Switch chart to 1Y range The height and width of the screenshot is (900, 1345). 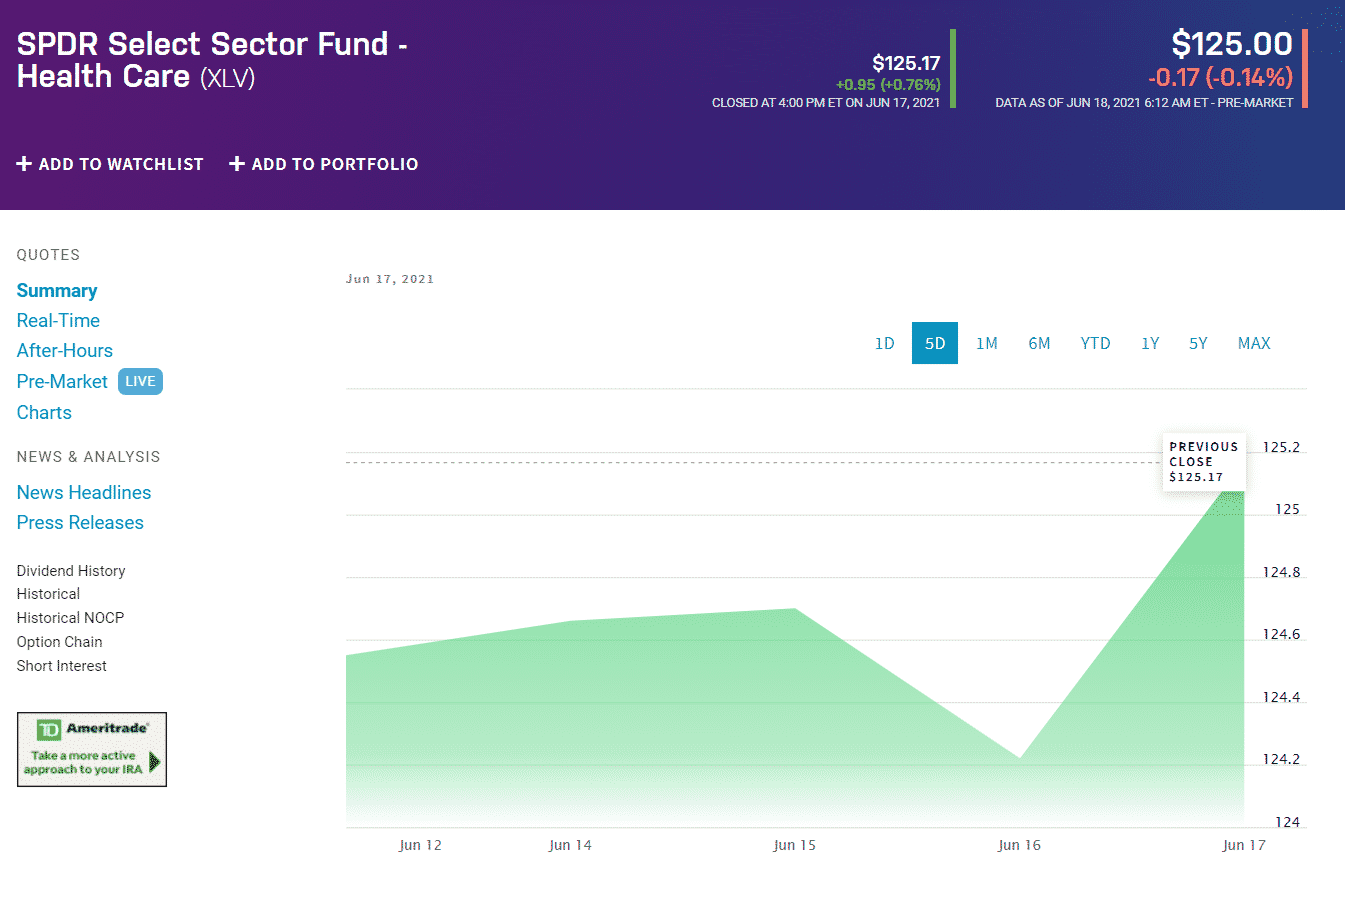pyautogui.click(x=1150, y=343)
